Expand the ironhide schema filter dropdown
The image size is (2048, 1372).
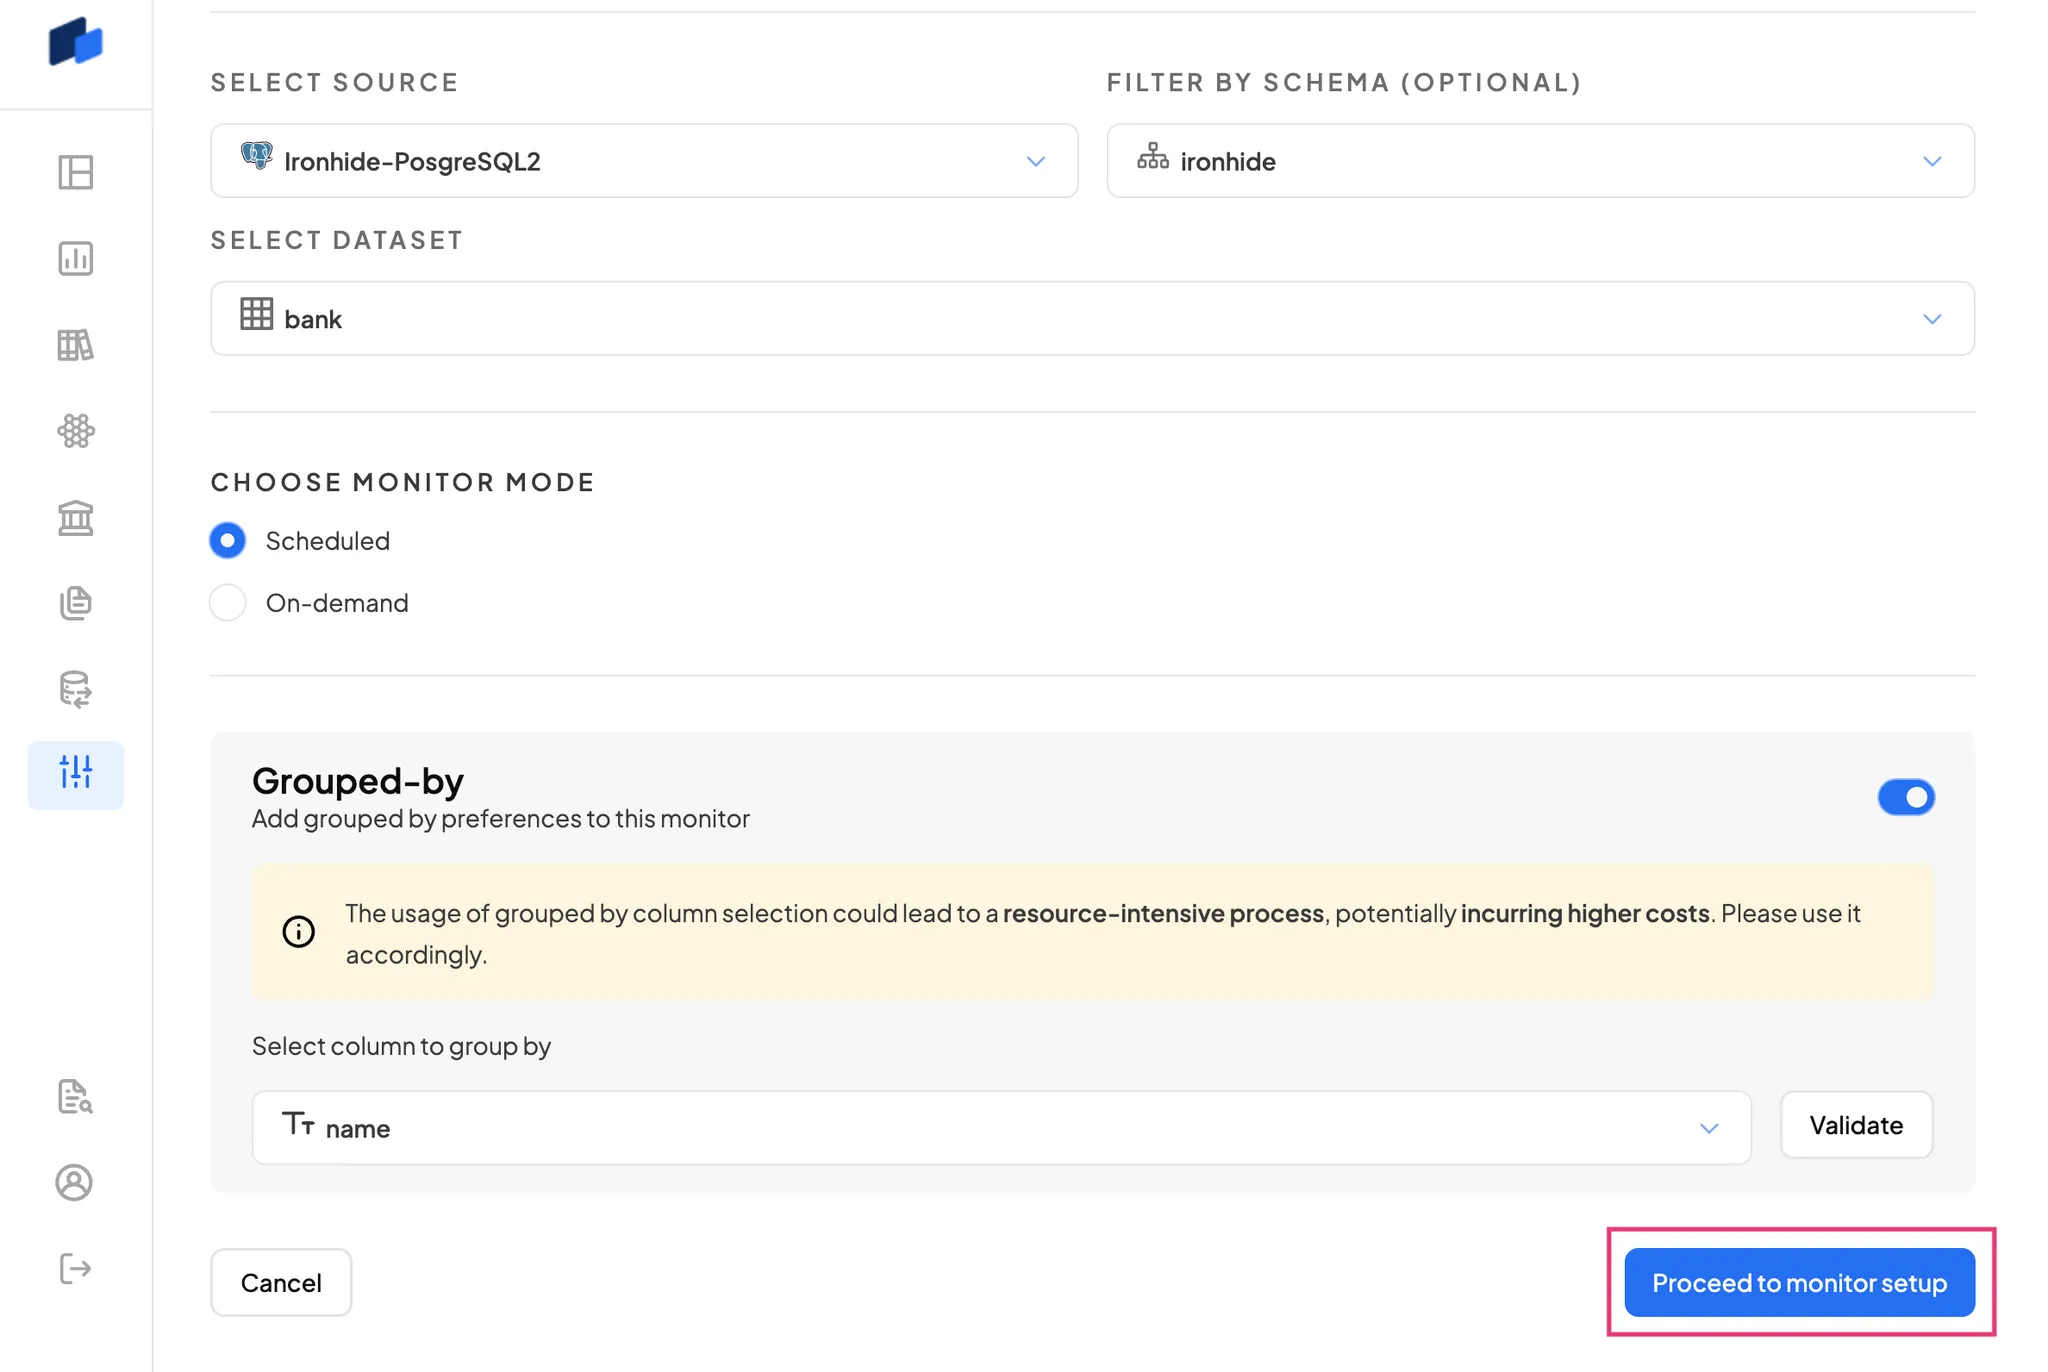(1540, 161)
